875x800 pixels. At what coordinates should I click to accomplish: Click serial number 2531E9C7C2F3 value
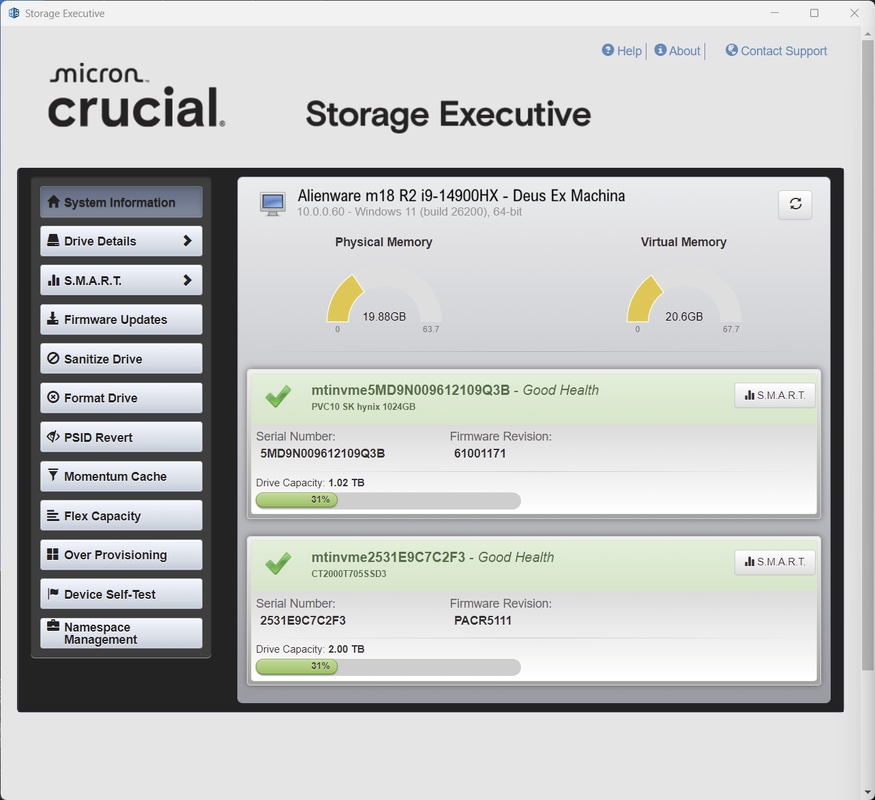tap(303, 620)
